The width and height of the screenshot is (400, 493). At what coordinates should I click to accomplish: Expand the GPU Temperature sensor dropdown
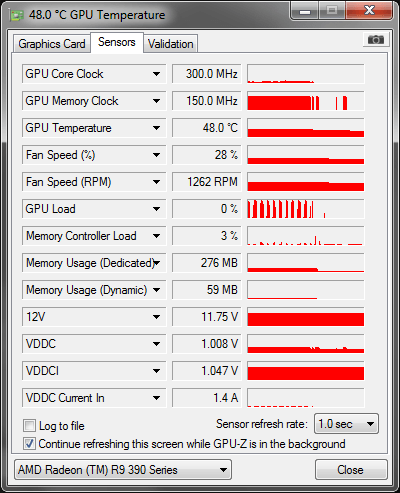tap(156, 128)
